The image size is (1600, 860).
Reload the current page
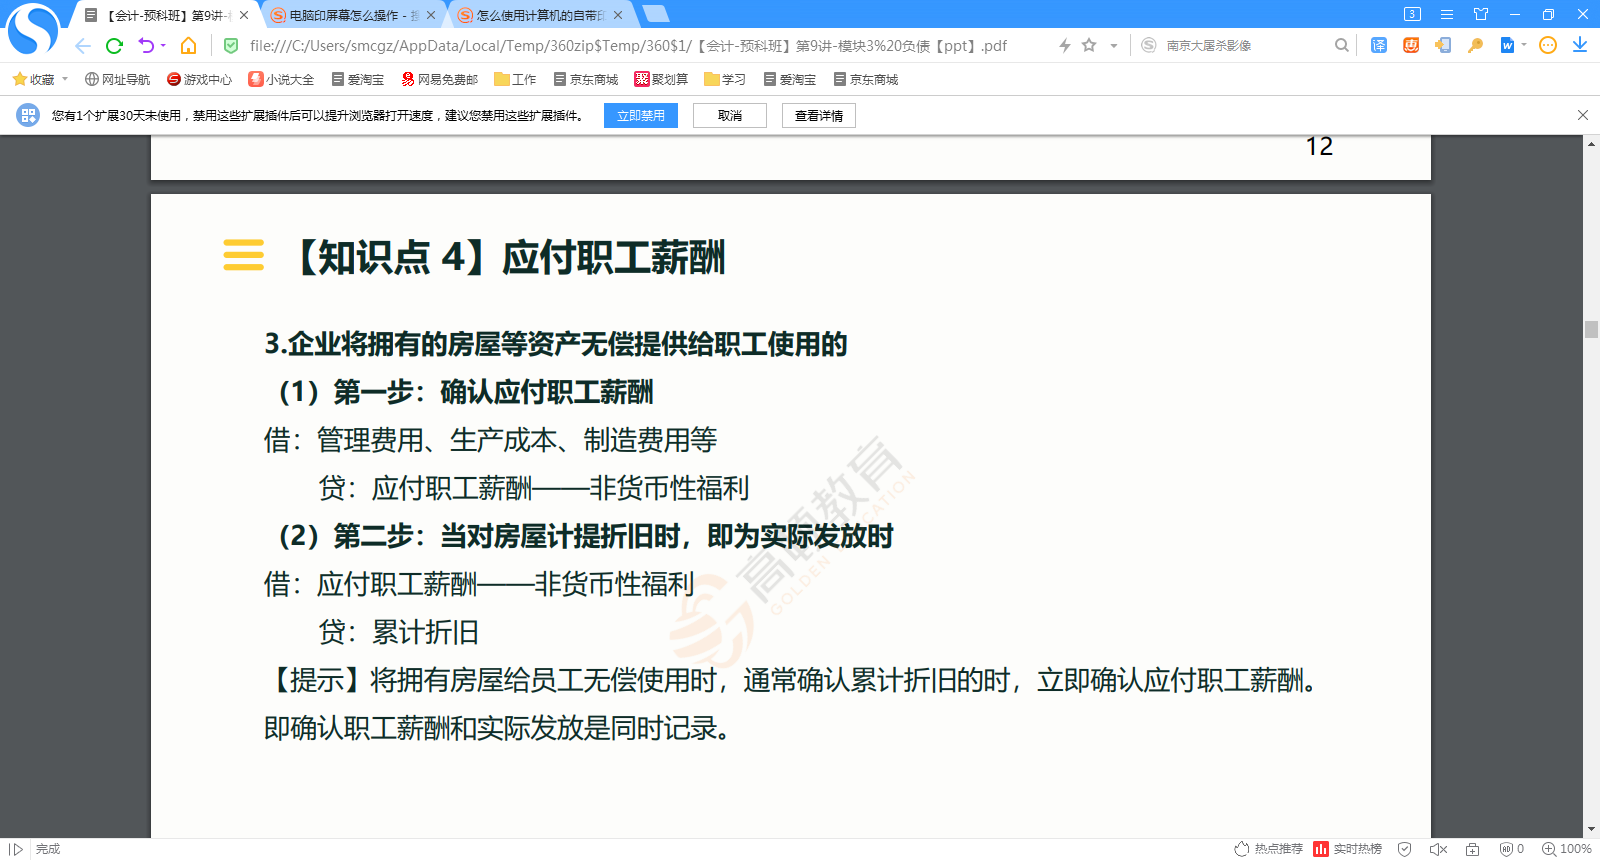(x=114, y=46)
